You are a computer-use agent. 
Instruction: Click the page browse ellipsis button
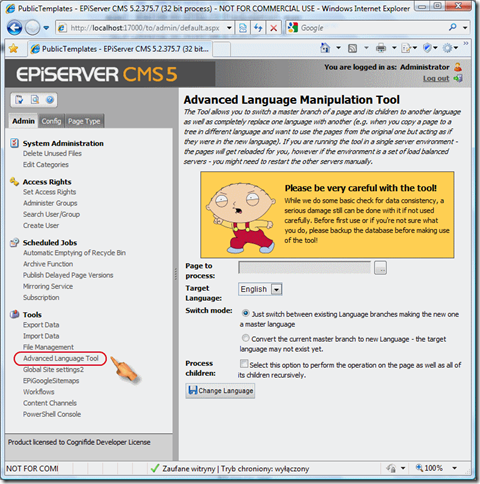click(380, 268)
